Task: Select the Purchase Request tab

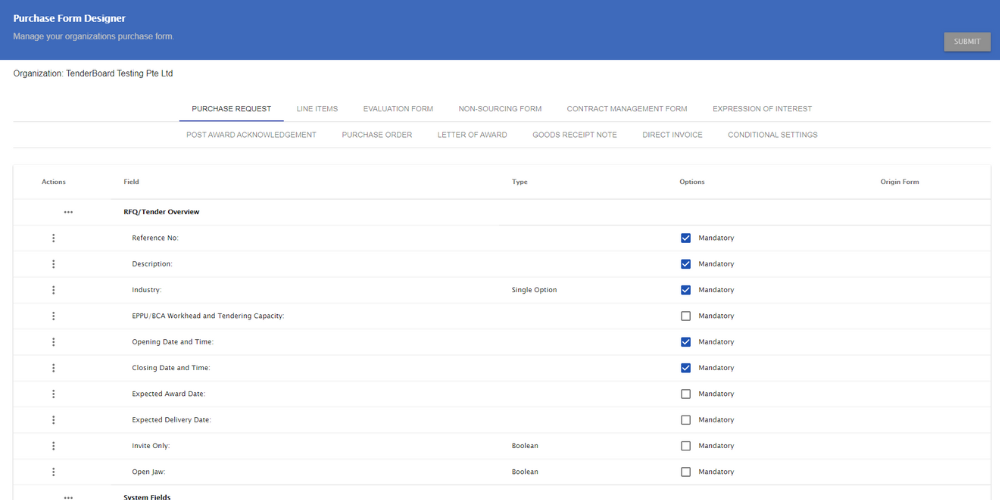Action: pyautogui.click(x=232, y=109)
